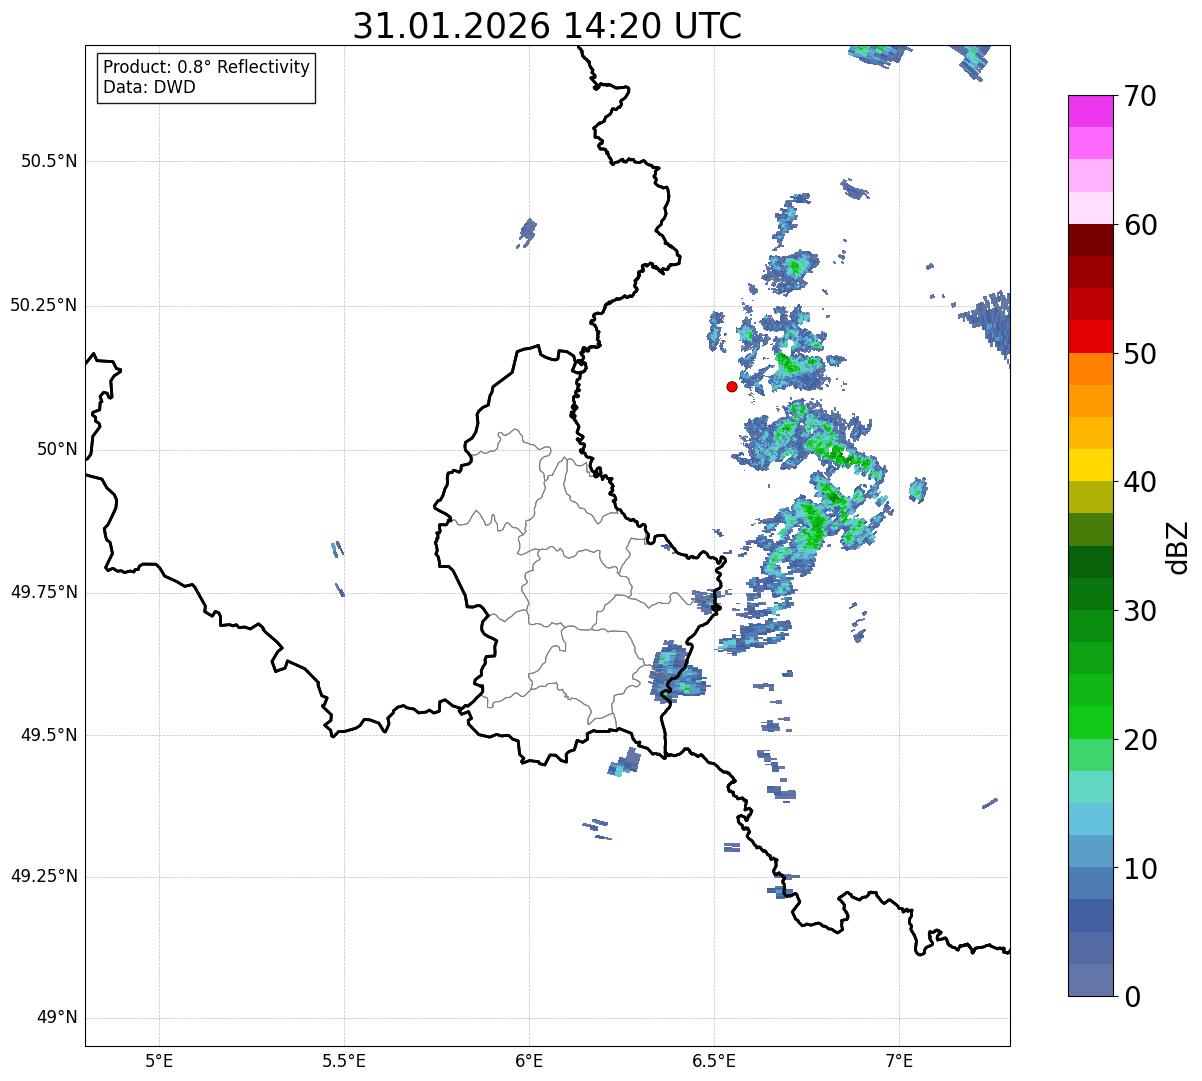Click the vertical dBZ colorbar label

[1178, 547]
